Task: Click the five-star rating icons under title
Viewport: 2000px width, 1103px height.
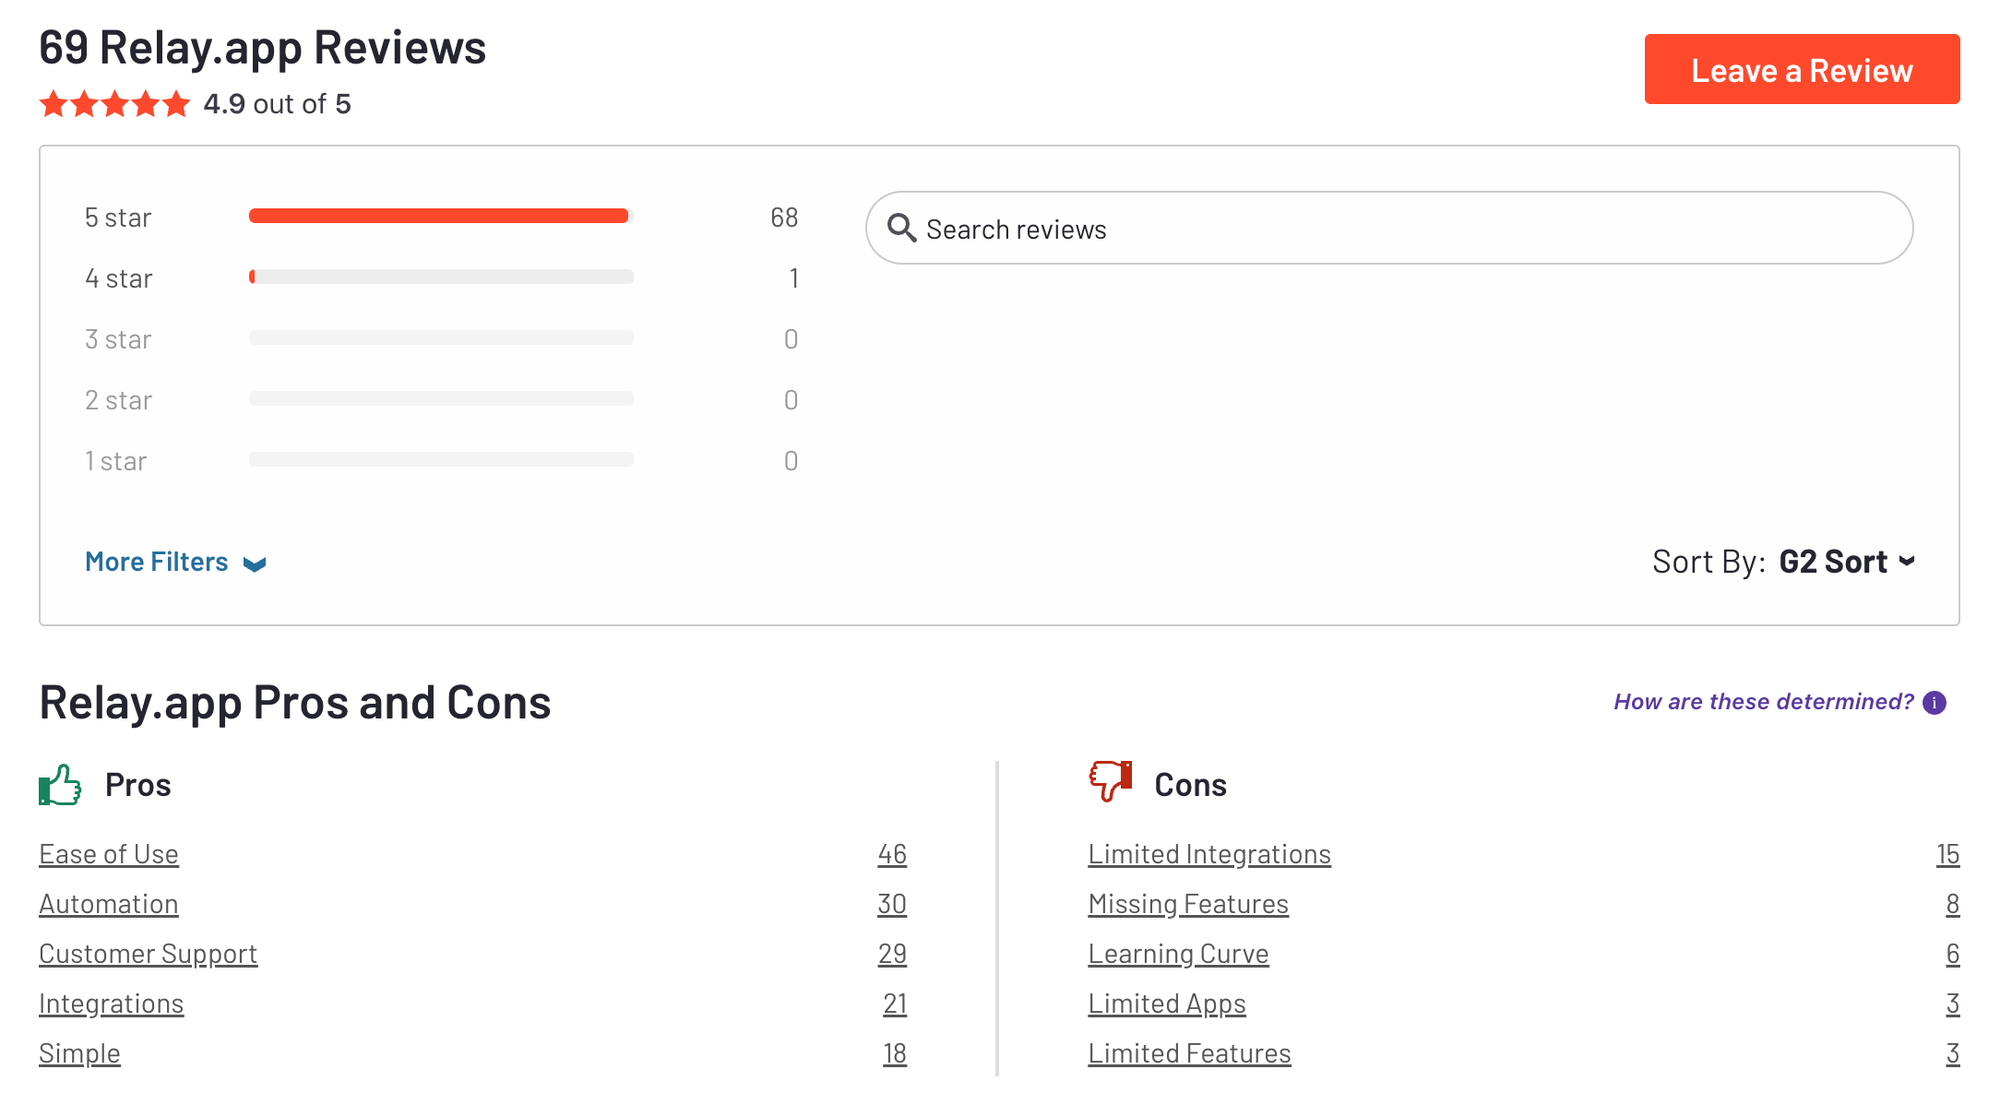Action: 115,104
